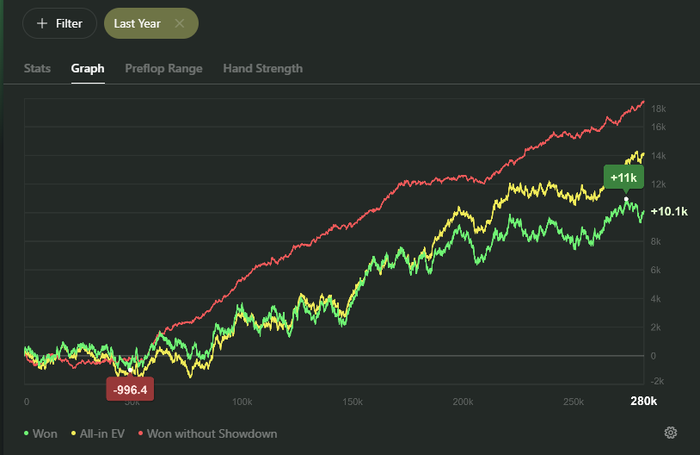Hide the Won without Showdown series
700x455 pixels.
[212, 434]
